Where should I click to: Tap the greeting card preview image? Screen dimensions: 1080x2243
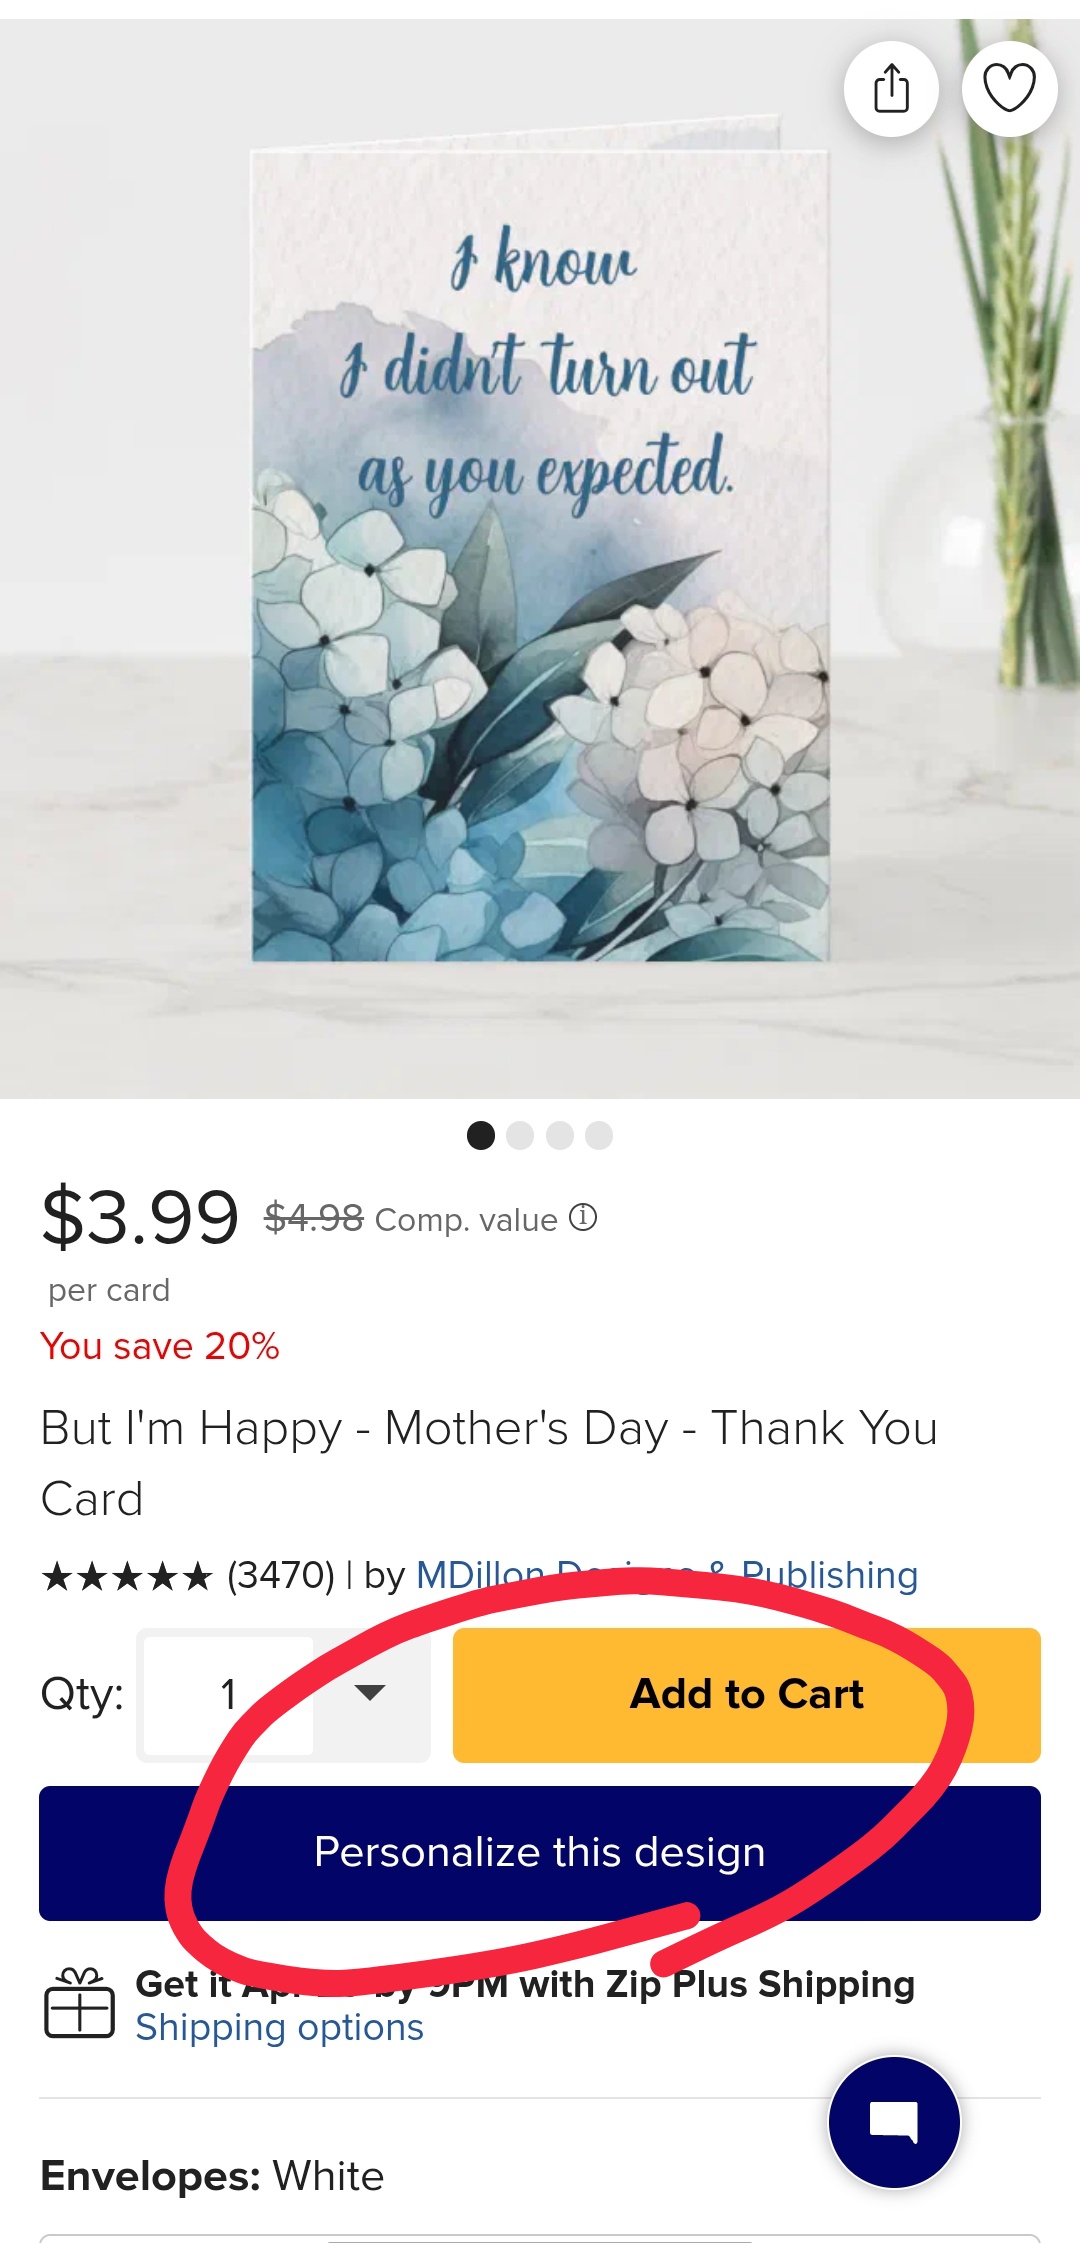540,555
